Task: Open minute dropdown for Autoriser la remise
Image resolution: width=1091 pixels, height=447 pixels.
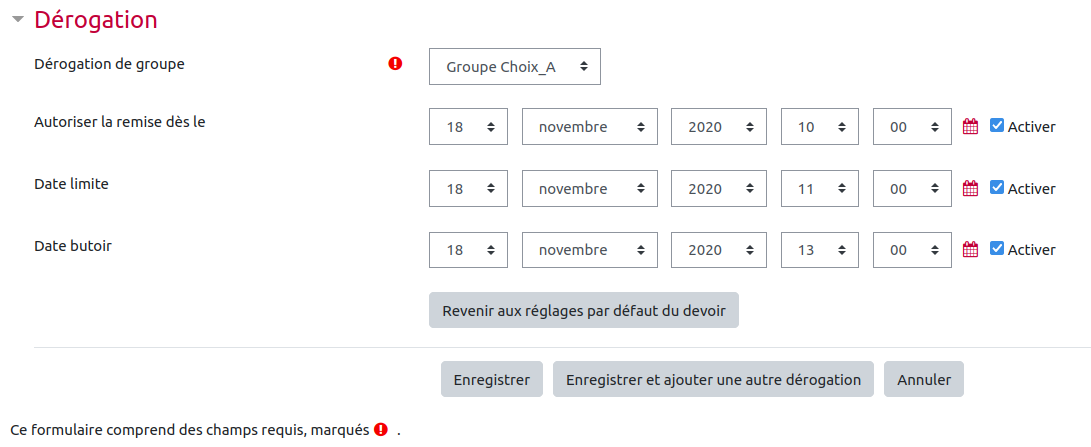Action: point(912,127)
